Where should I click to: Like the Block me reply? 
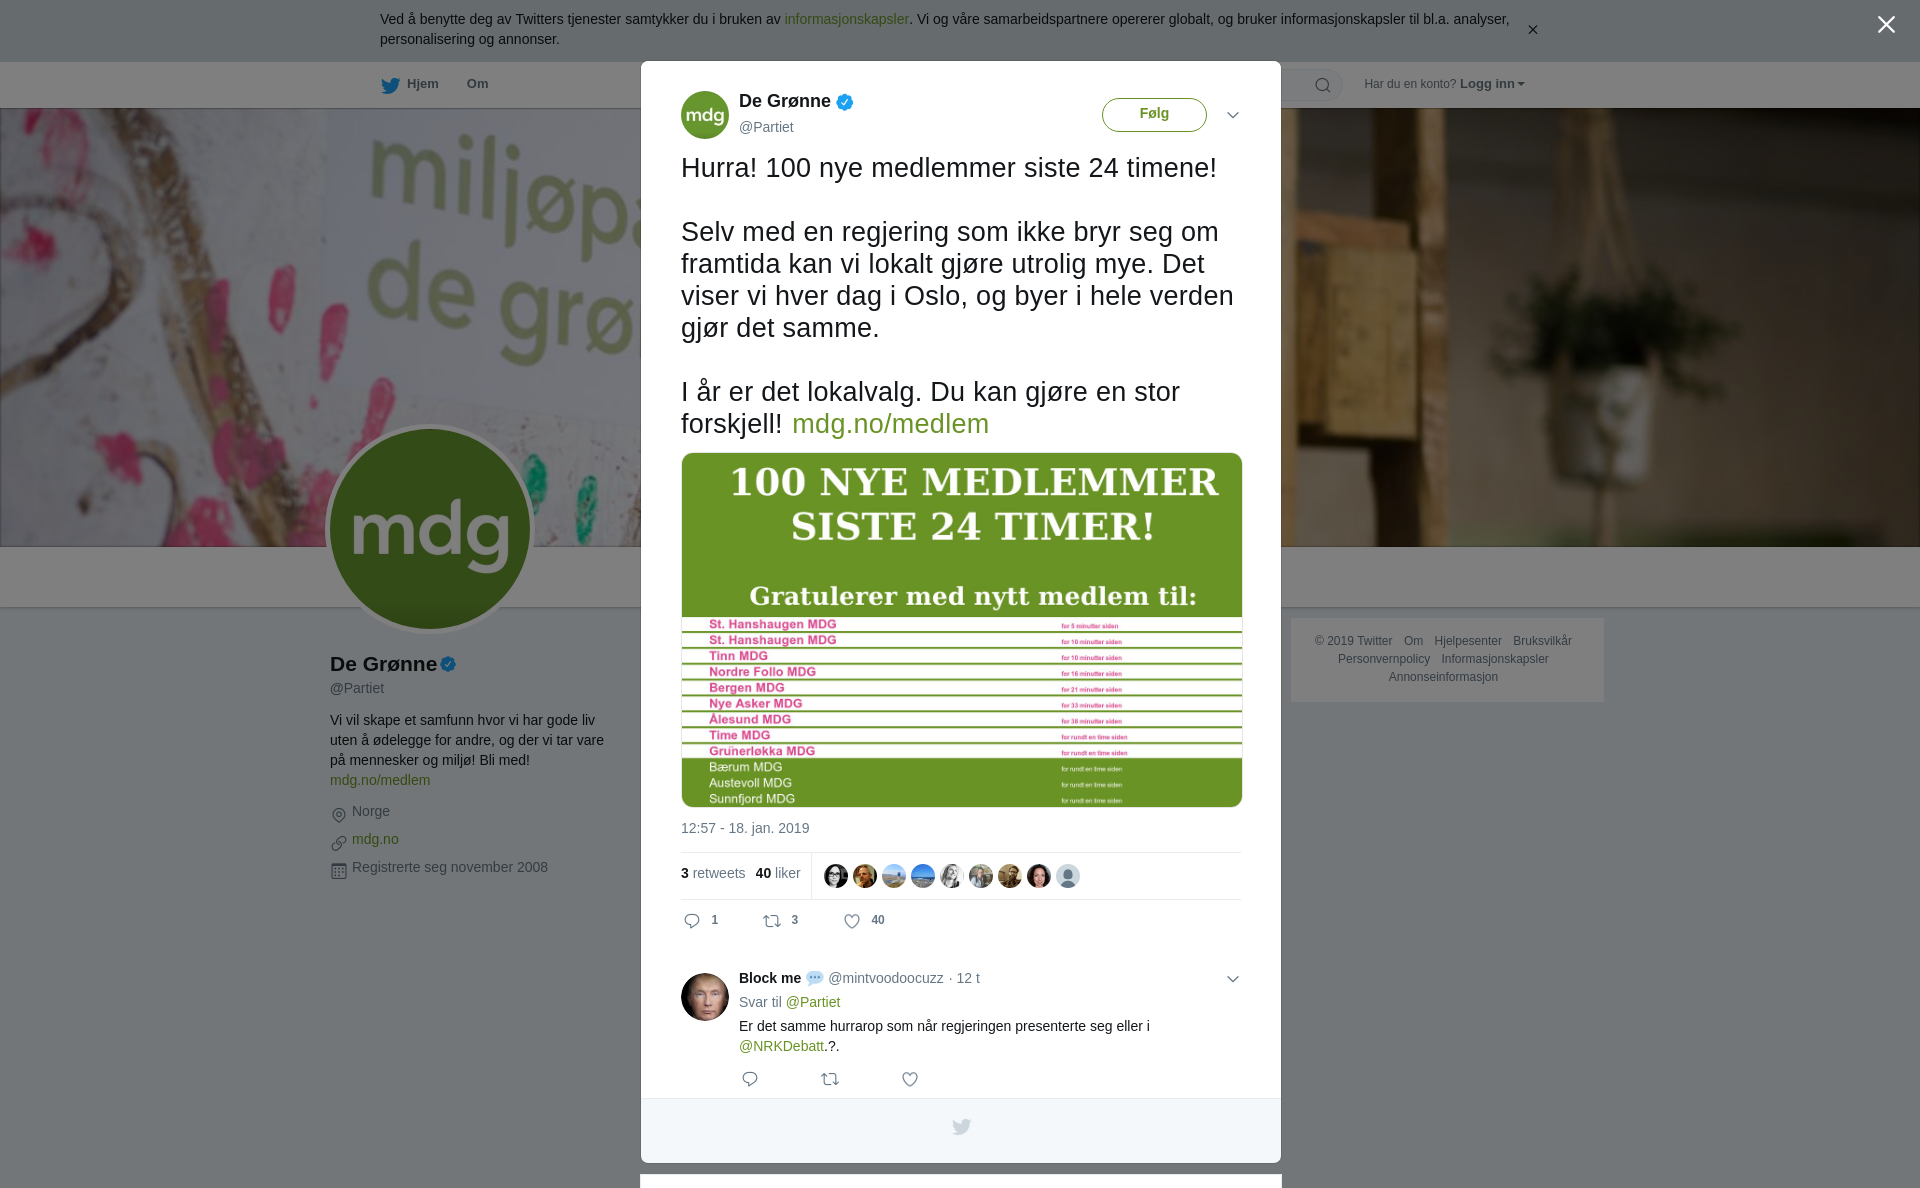tap(910, 1079)
